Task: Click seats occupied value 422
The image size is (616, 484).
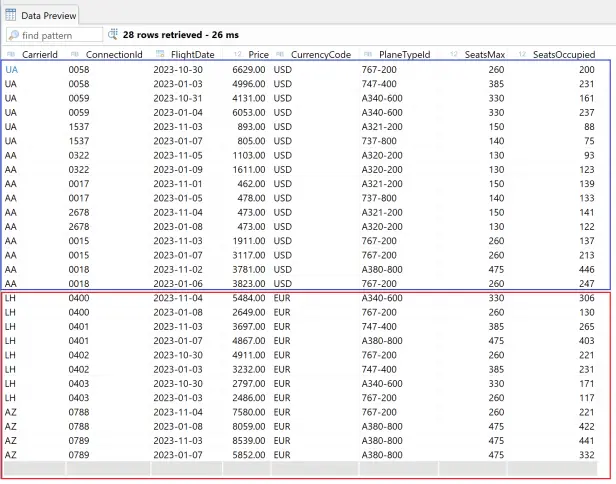Action: coord(587,427)
